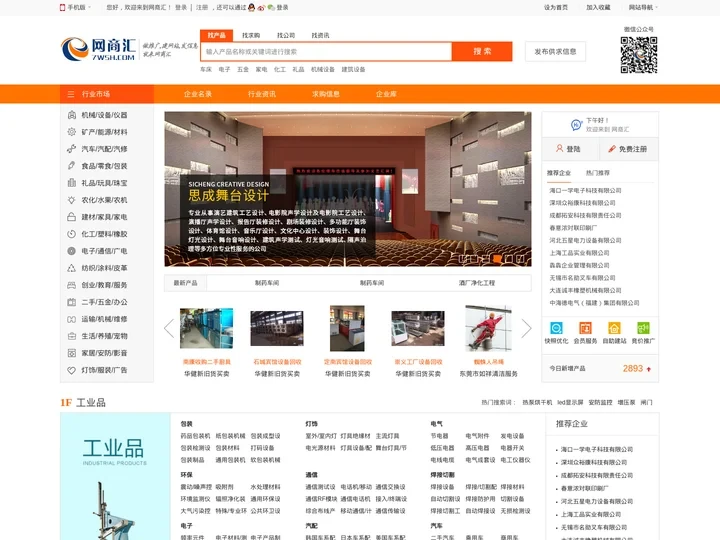Open the 礼品/玩具/珠宝 category icon
The image size is (720, 540).
coord(72,183)
